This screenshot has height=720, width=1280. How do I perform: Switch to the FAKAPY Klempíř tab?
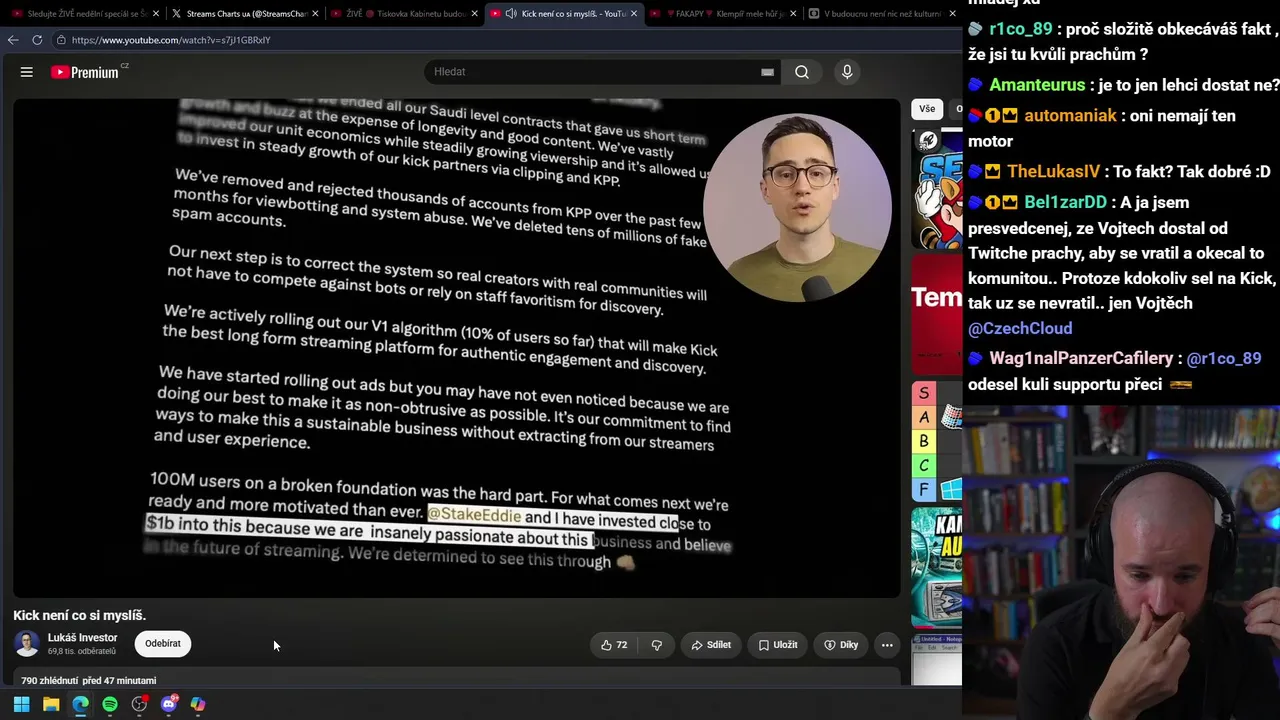pos(722,14)
